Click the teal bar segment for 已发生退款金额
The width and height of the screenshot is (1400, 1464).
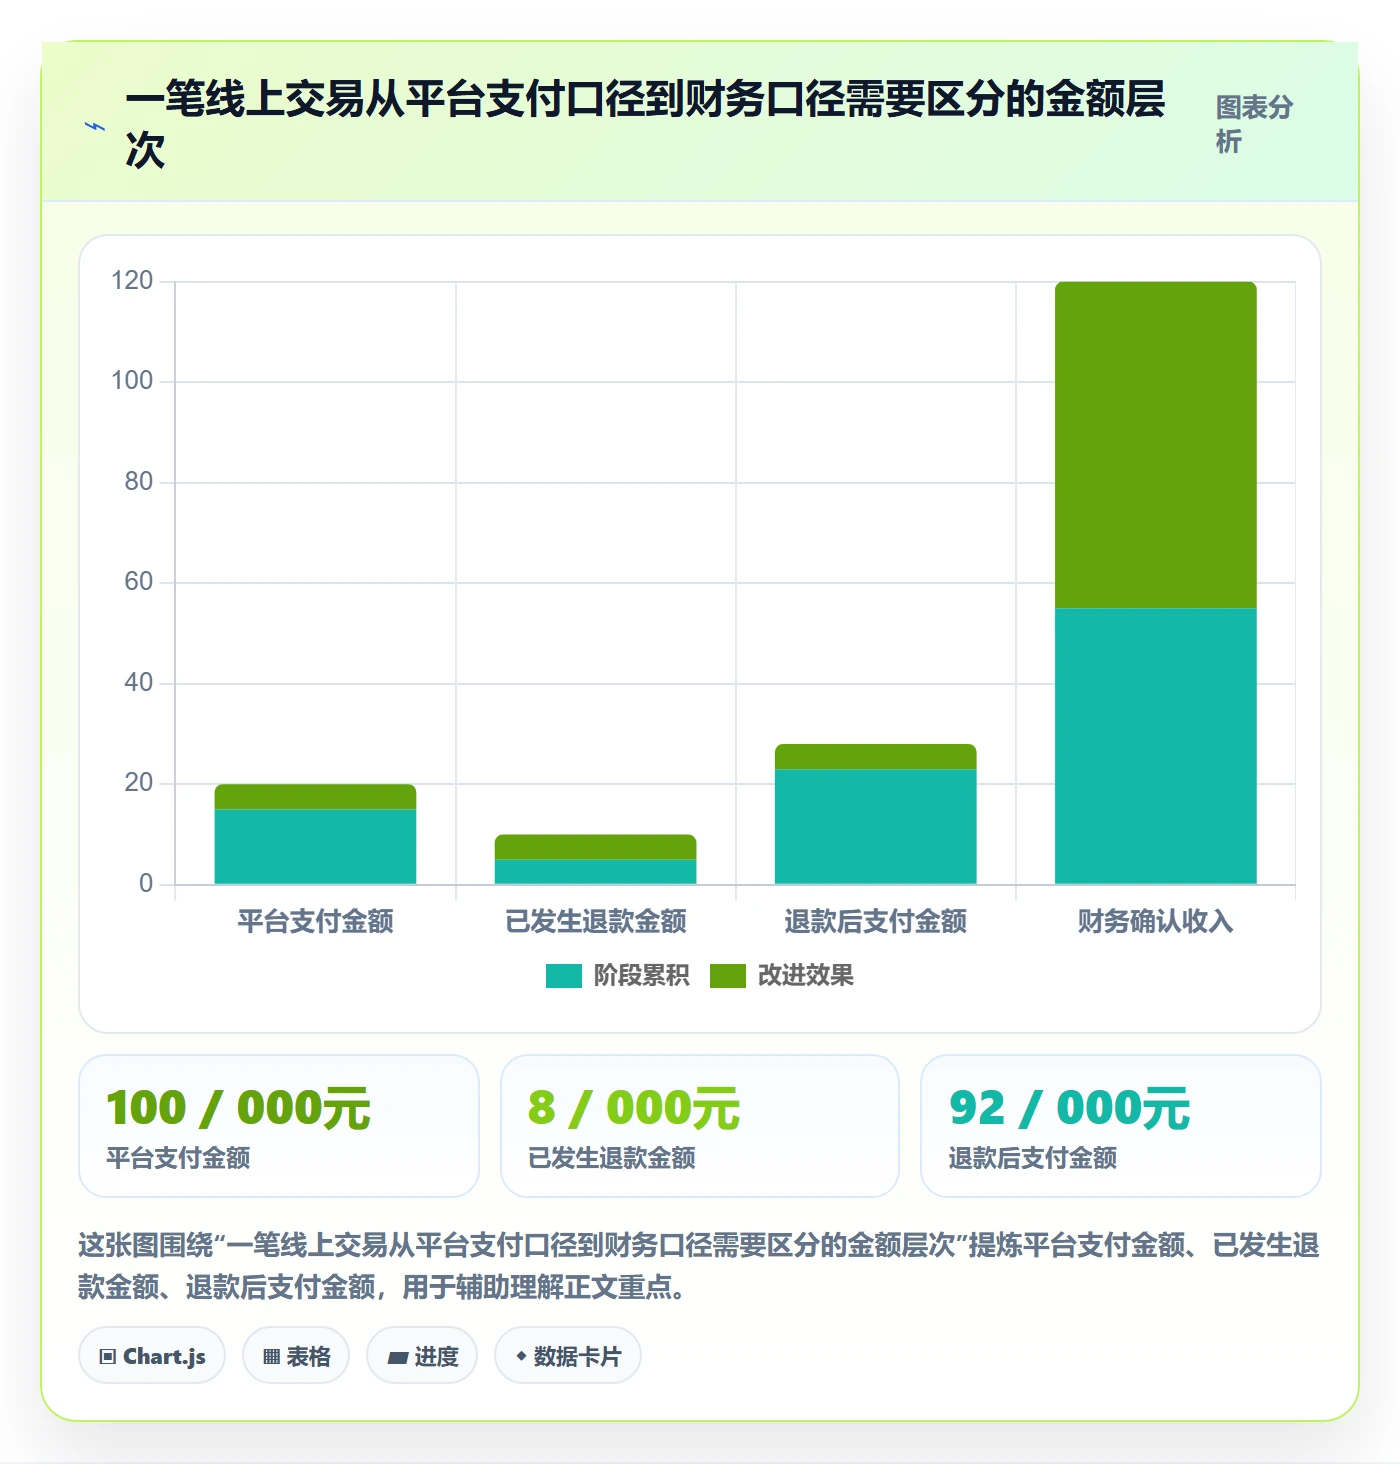(x=595, y=871)
